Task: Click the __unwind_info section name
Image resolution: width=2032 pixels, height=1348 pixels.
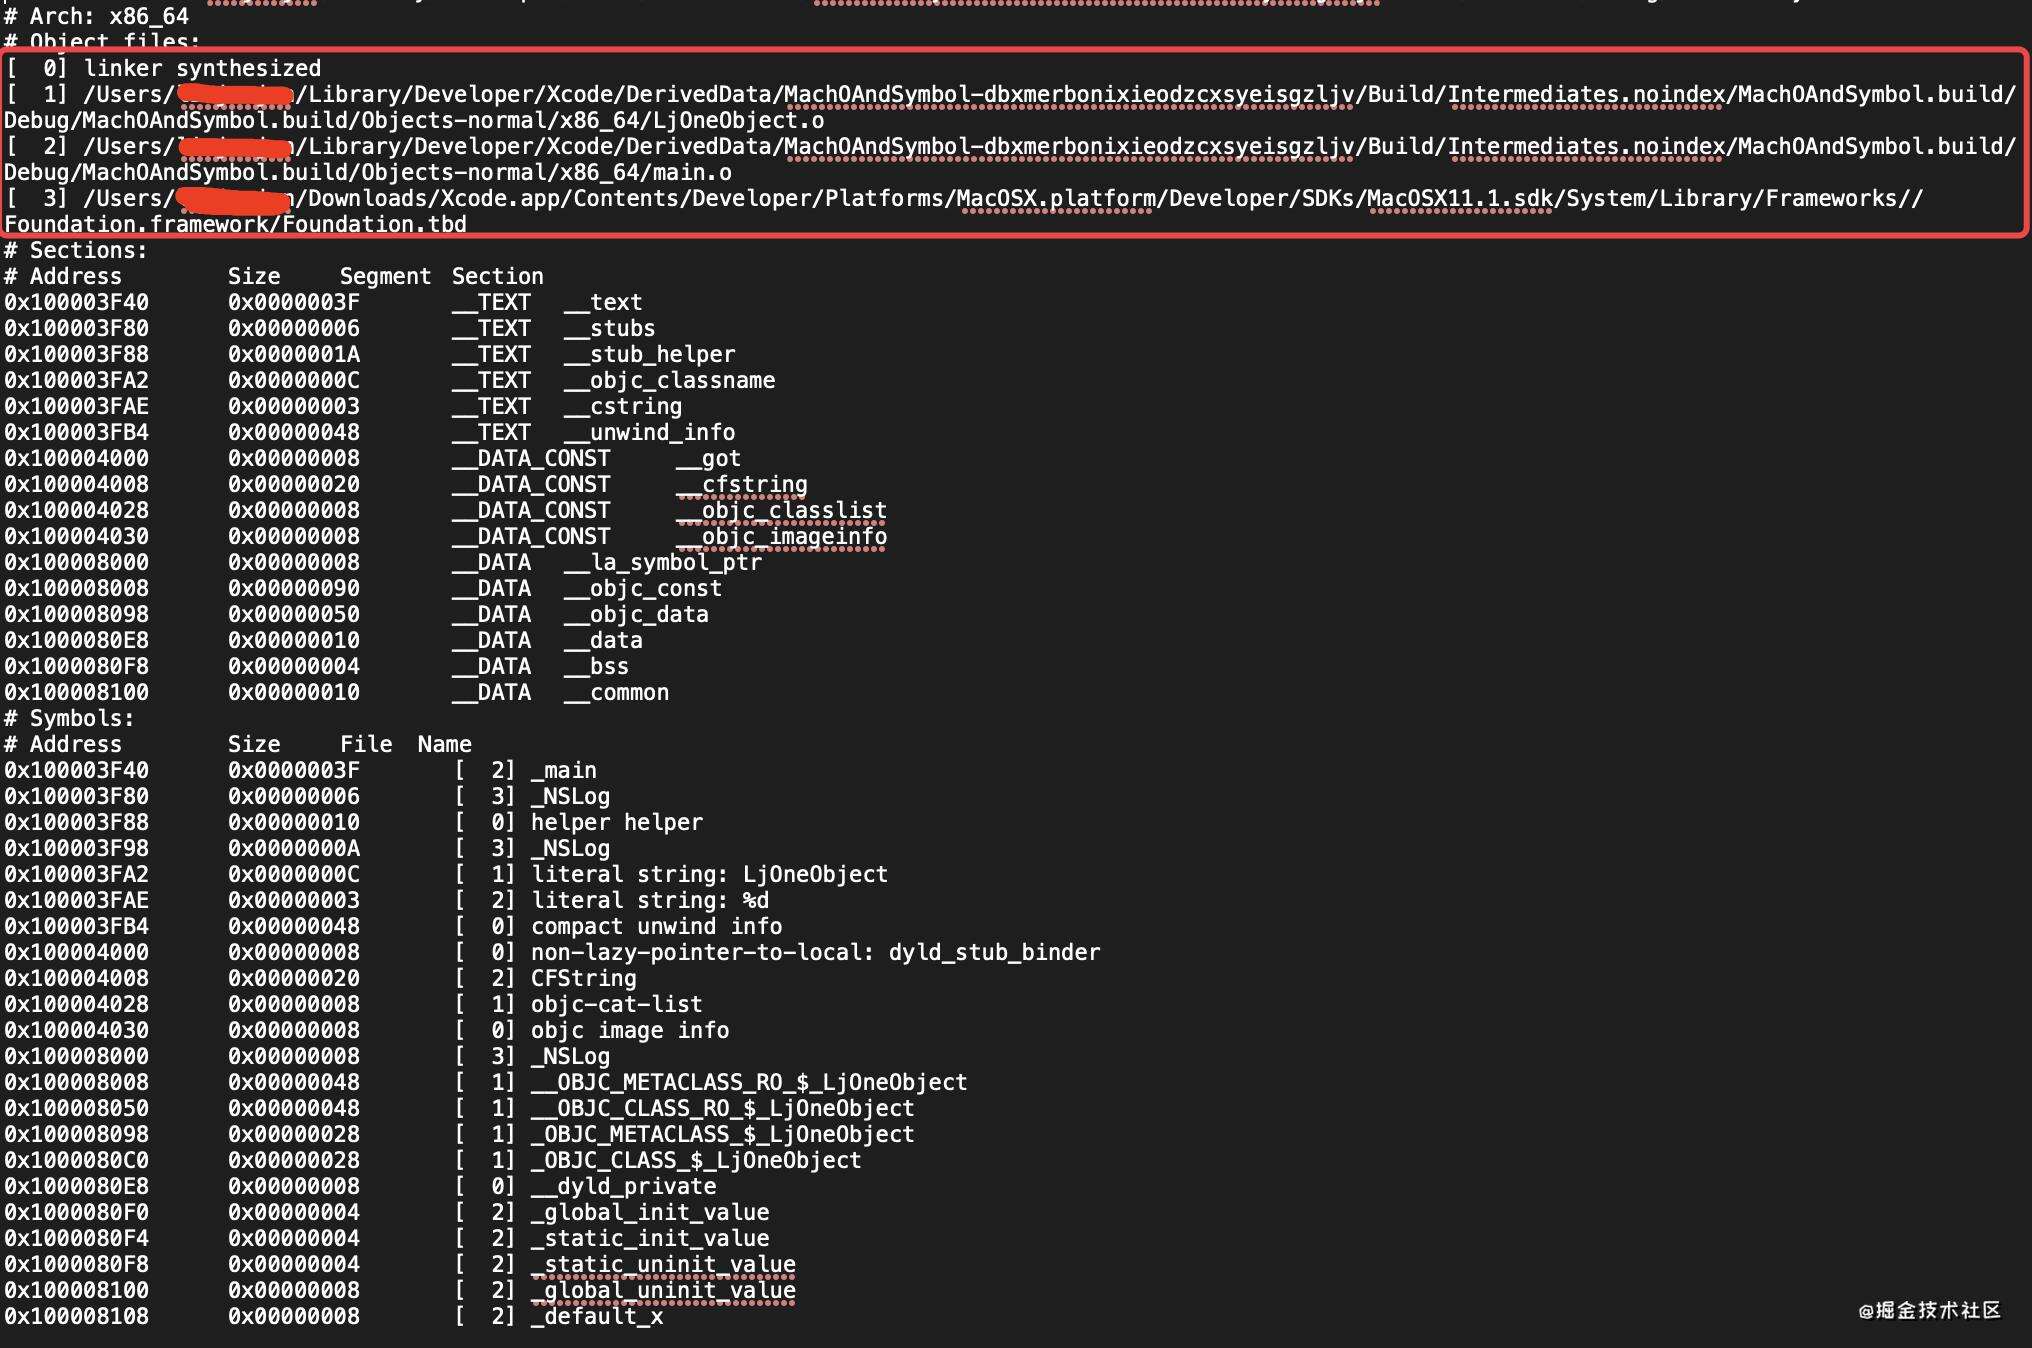Action: [650, 432]
